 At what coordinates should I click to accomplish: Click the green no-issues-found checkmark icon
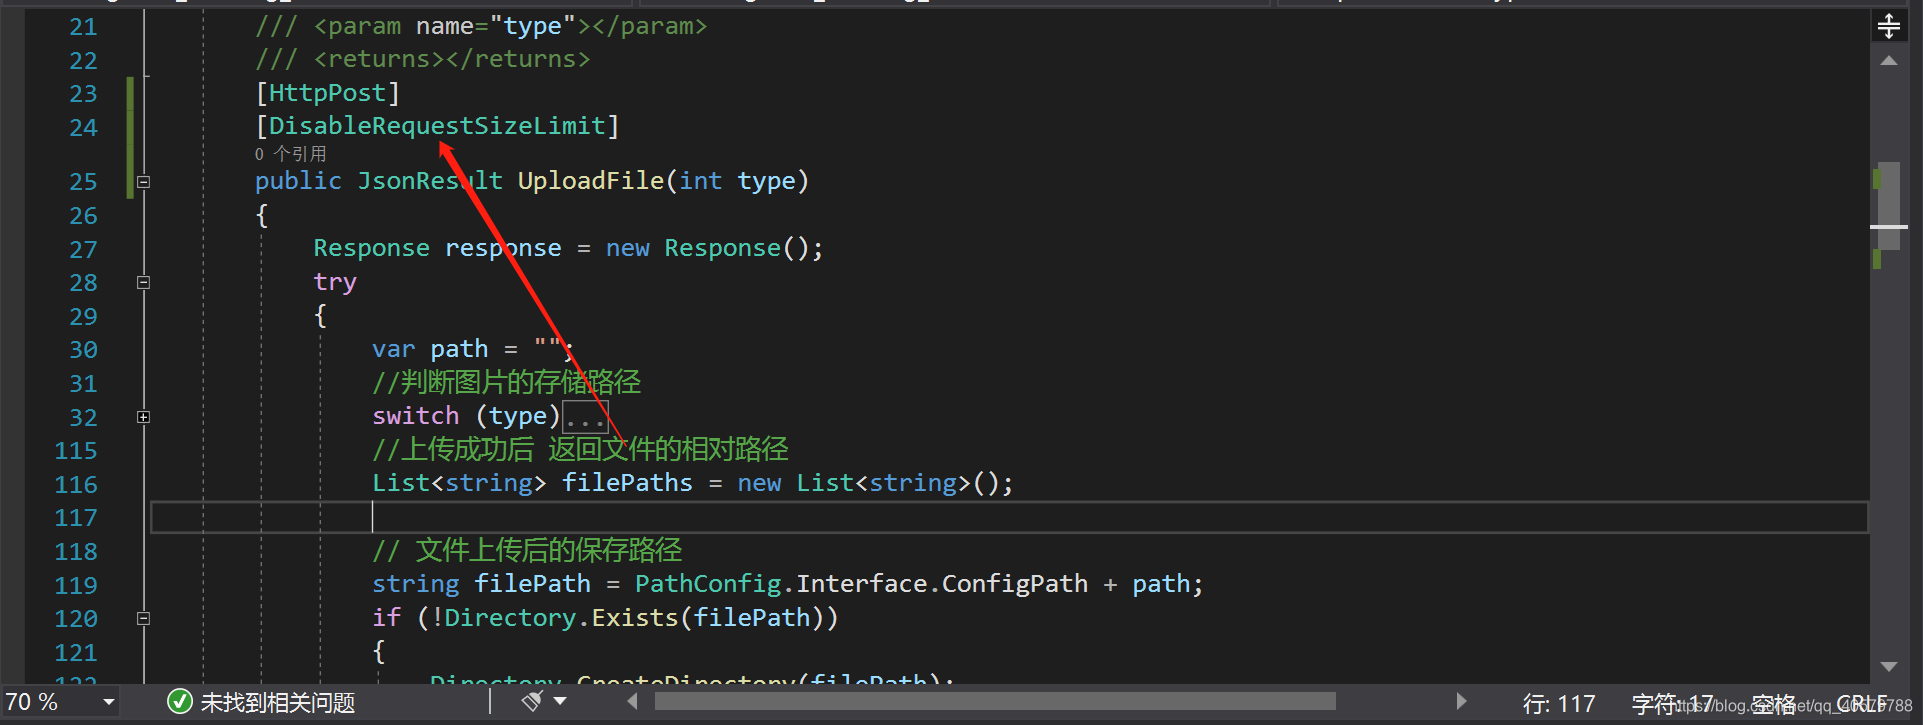tap(180, 702)
